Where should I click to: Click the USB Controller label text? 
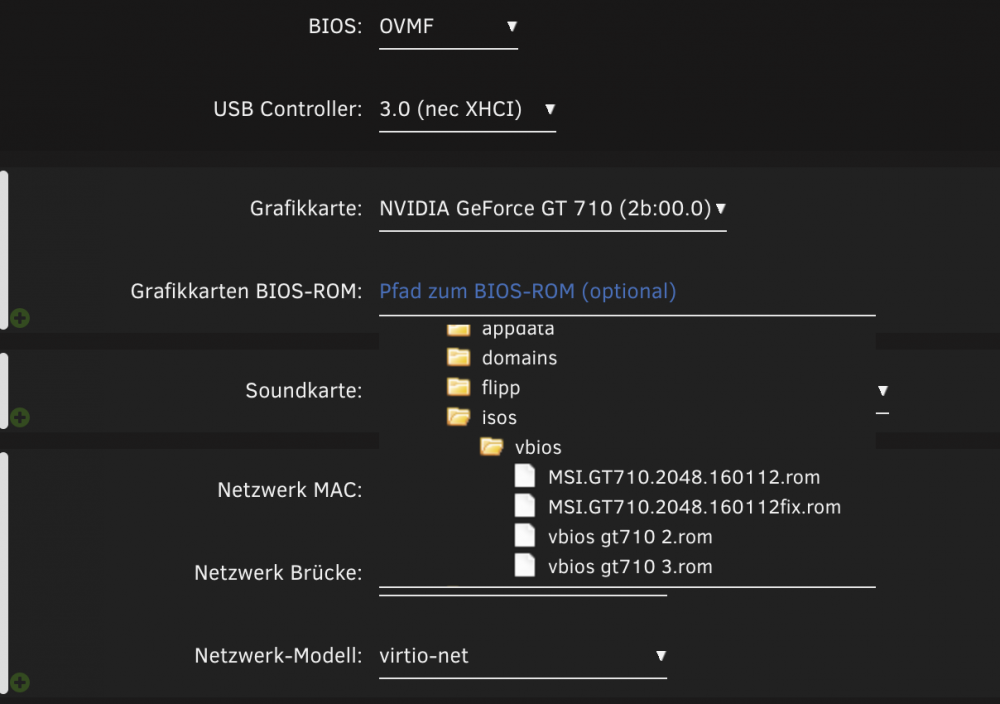tap(288, 110)
